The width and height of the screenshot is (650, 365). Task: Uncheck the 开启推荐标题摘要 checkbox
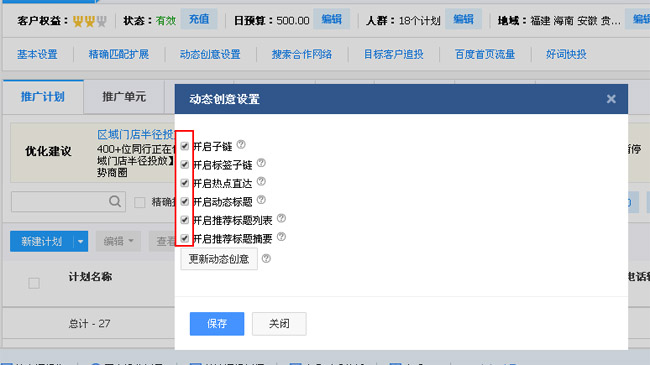coord(185,238)
